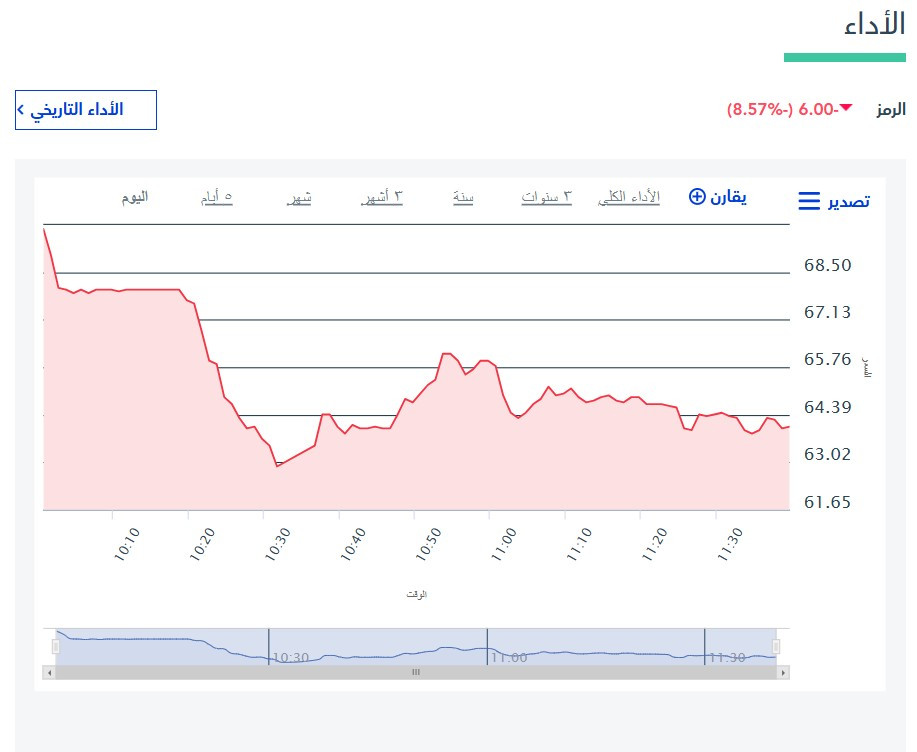Select the اليوم (today) time range

[135, 197]
